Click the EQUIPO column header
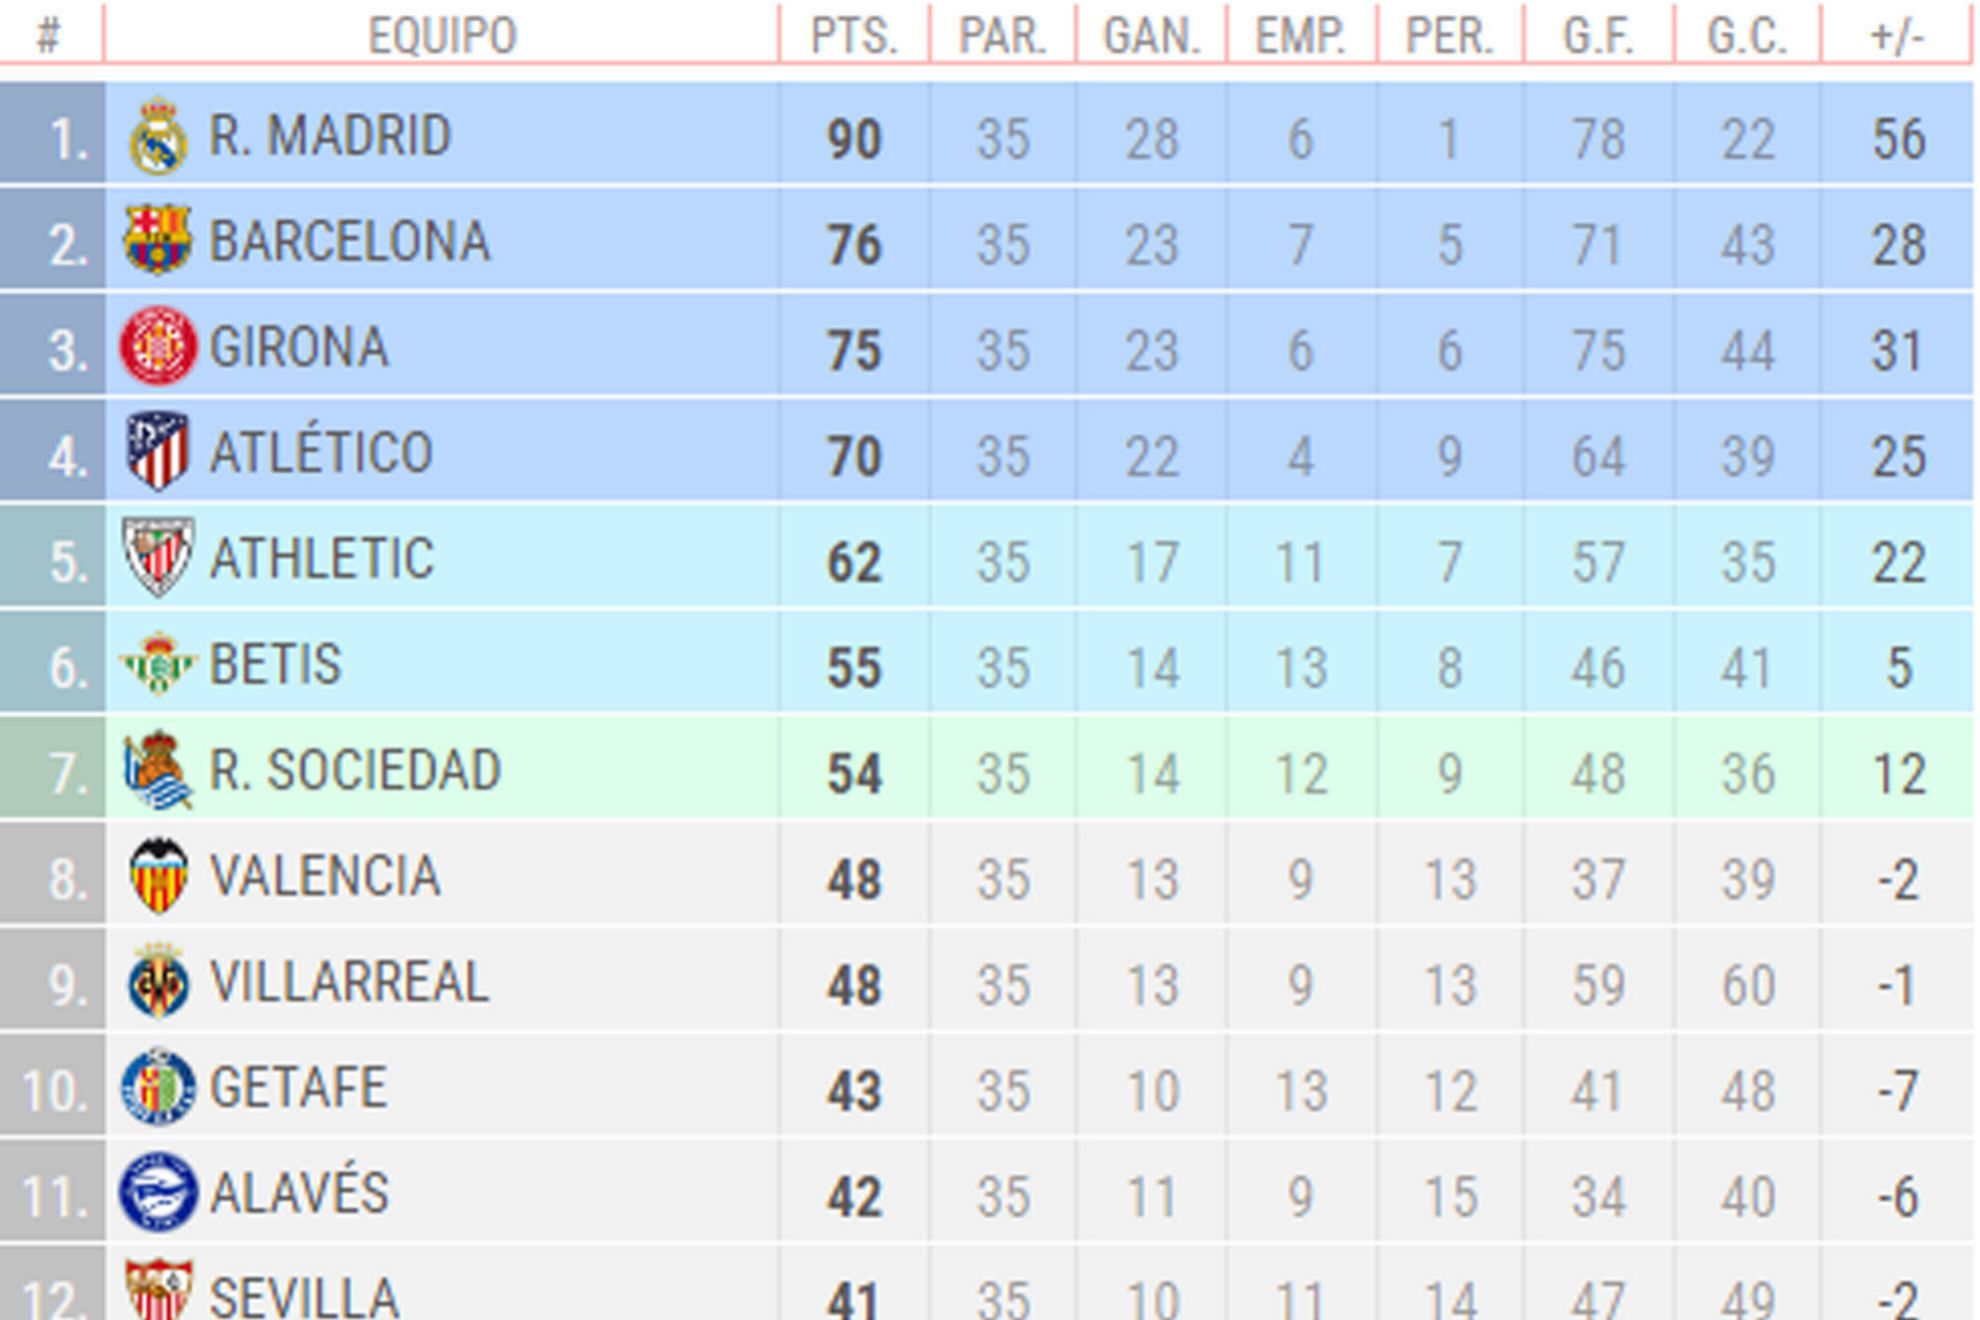1980x1320 pixels. pyautogui.click(x=442, y=37)
